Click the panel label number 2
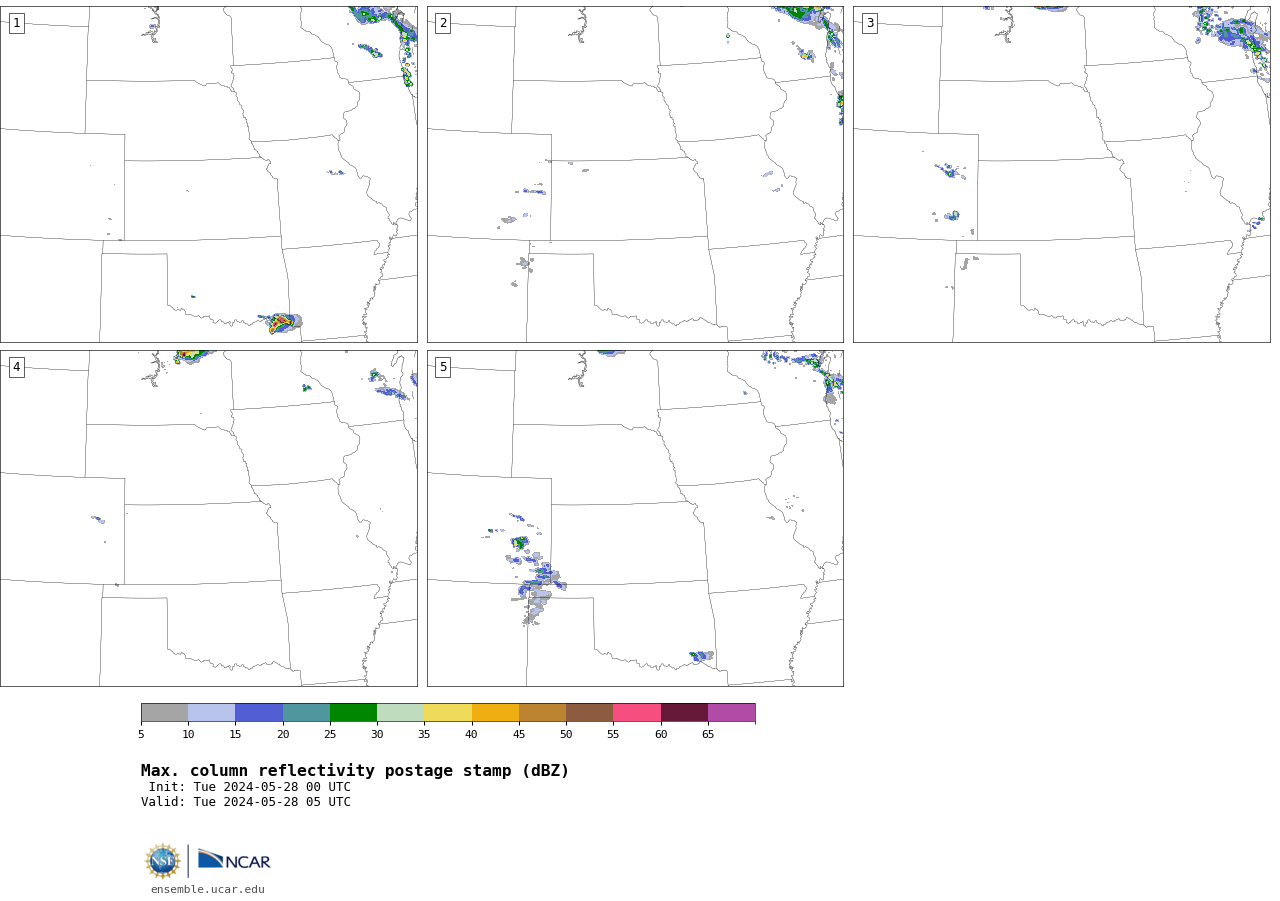The height and width of the screenshot is (901, 1280). click(443, 23)
